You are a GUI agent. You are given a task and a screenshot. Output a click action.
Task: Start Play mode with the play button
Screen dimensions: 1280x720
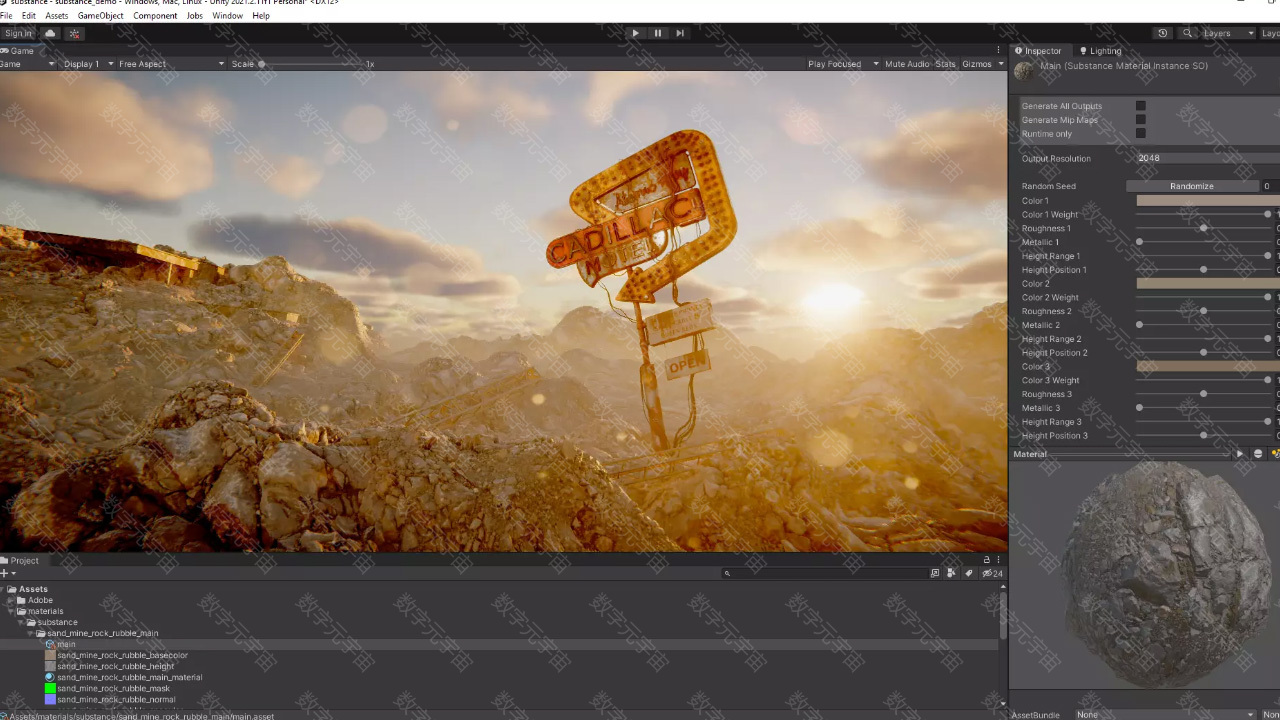[x=635, y=33]
